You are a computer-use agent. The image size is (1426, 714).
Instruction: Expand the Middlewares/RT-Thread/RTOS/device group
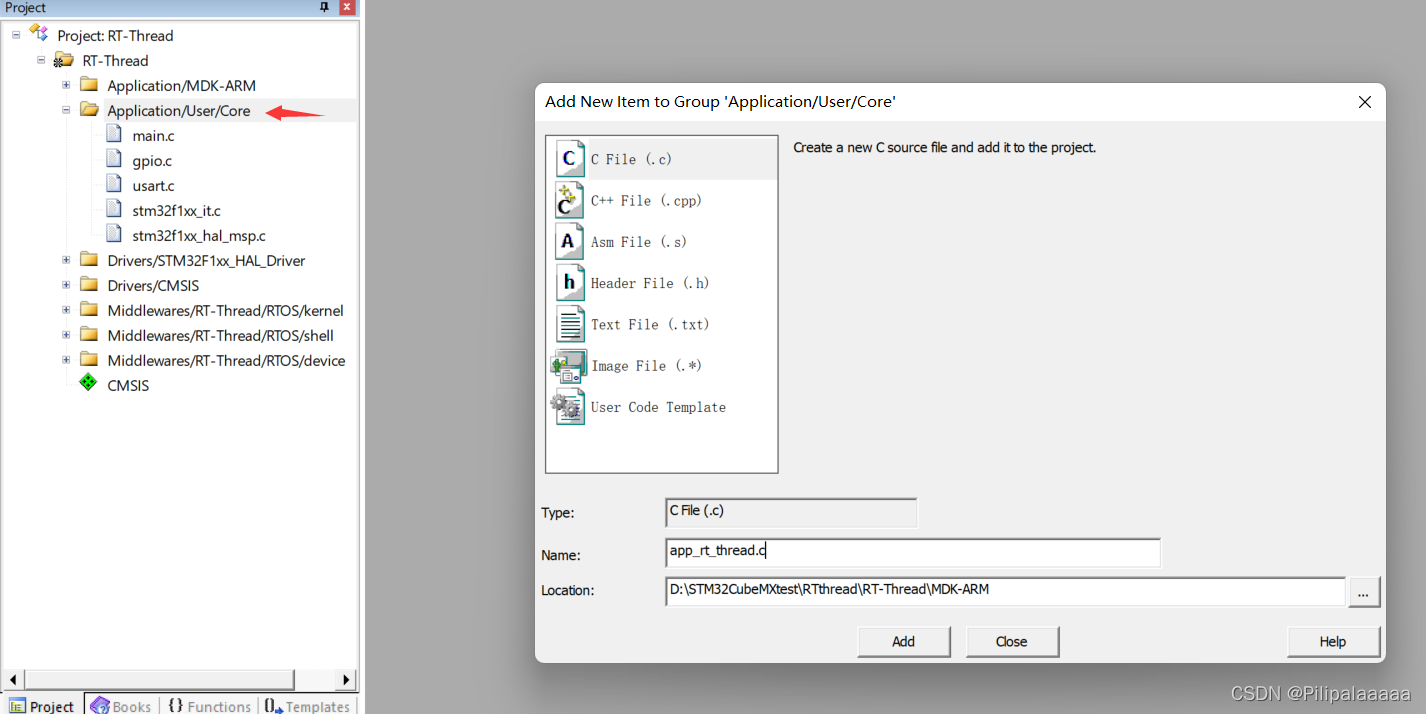[x=66, y=360]
